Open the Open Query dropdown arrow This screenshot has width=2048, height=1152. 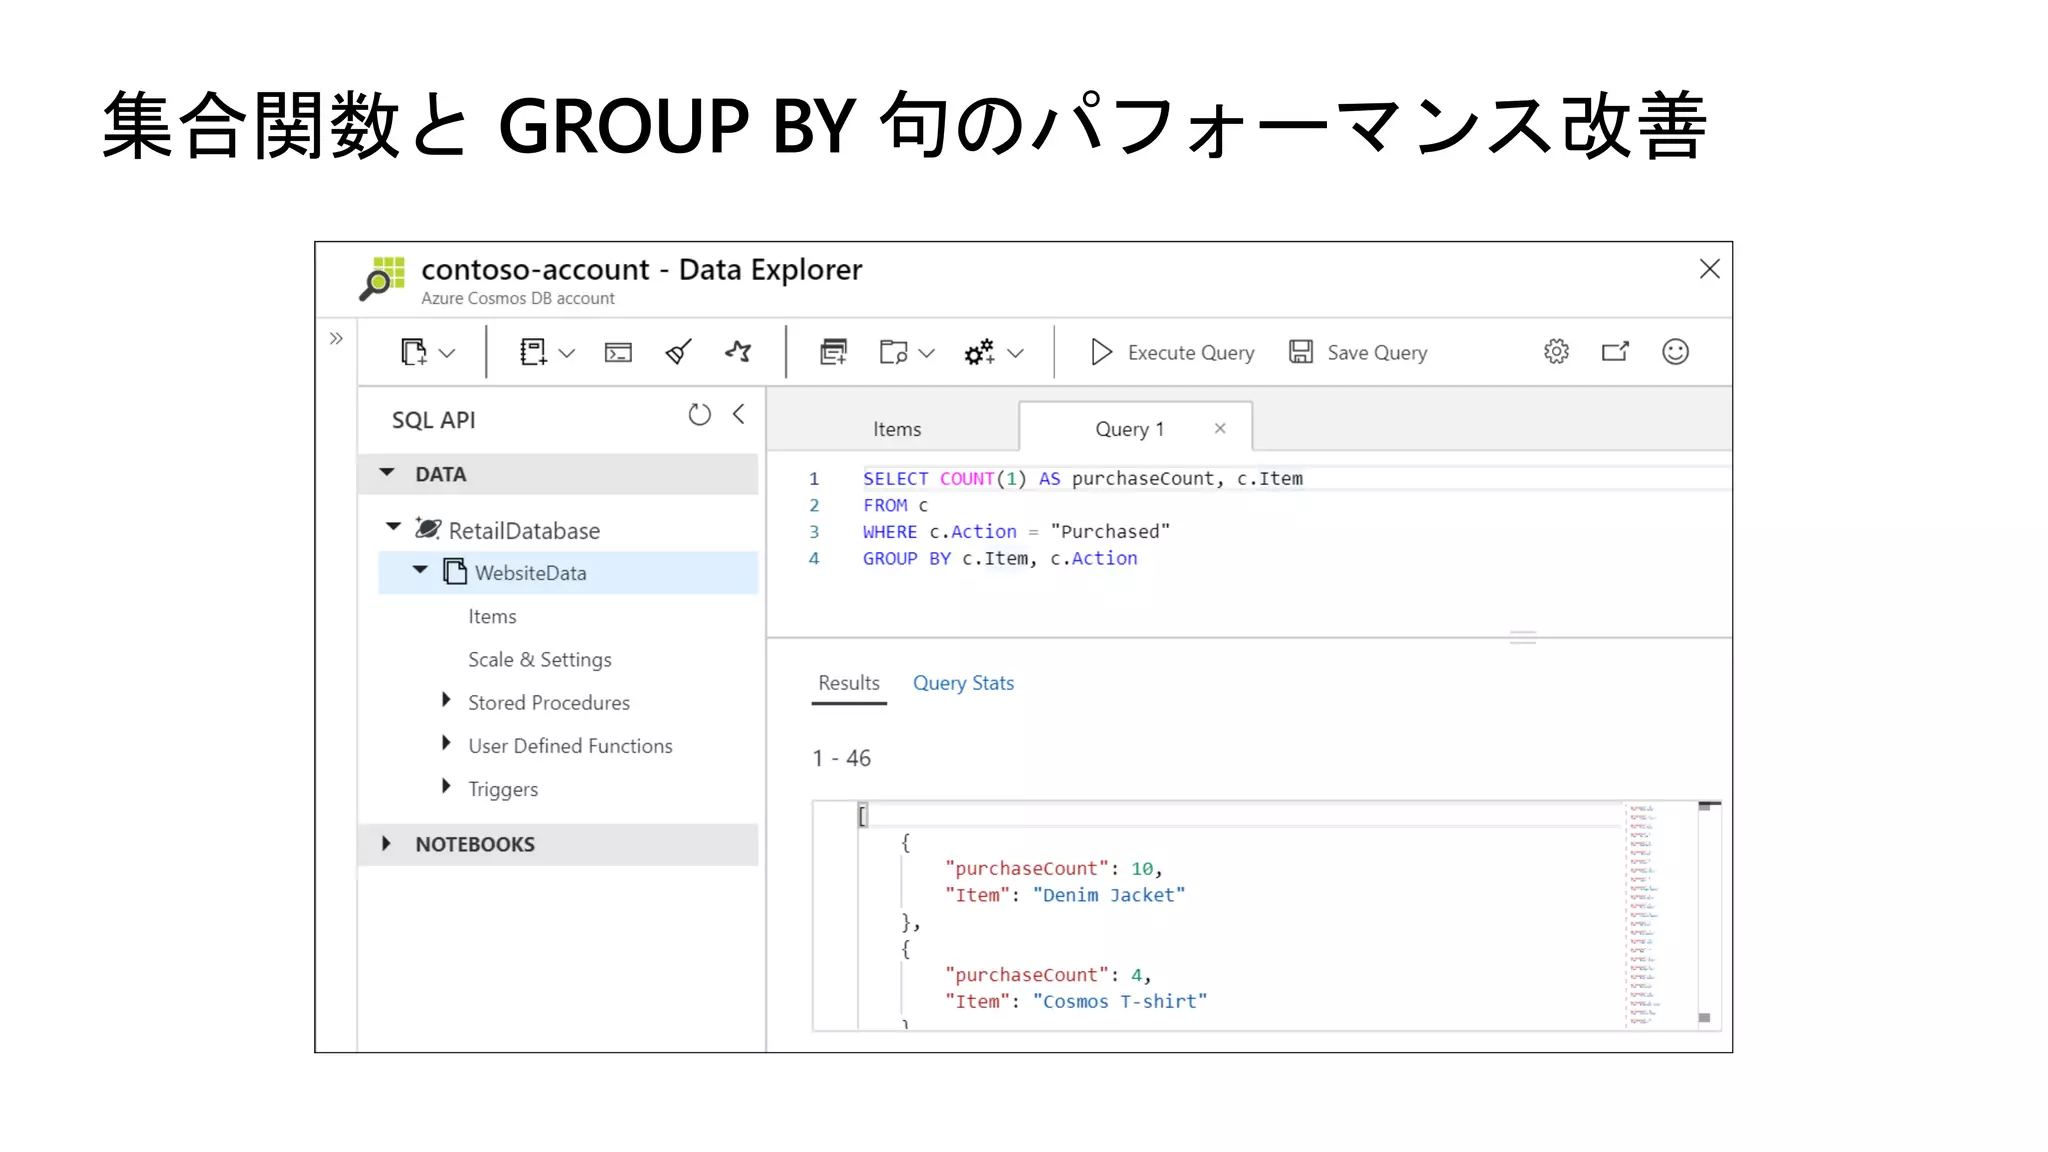point(927,353)
